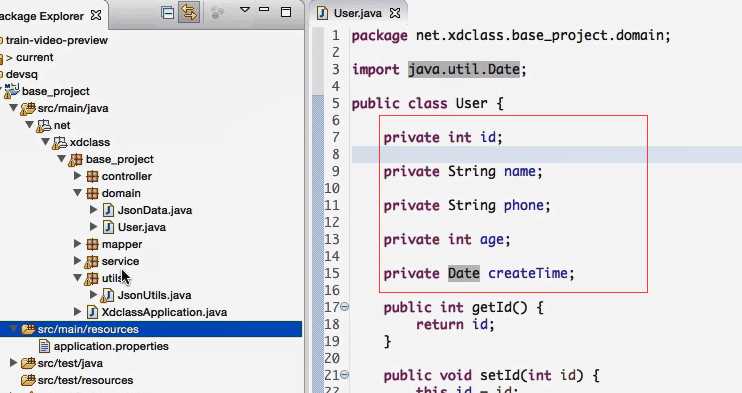The image size is (742, 393).
Task: Fold getId() method at line 17
Action: [345, 307]
